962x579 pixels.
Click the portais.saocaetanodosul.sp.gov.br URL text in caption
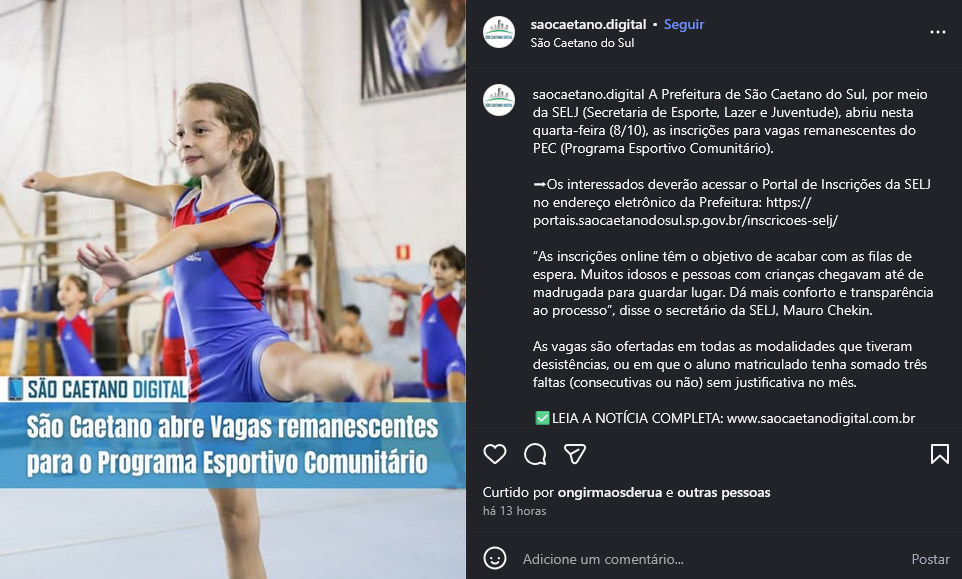(685, 220)
